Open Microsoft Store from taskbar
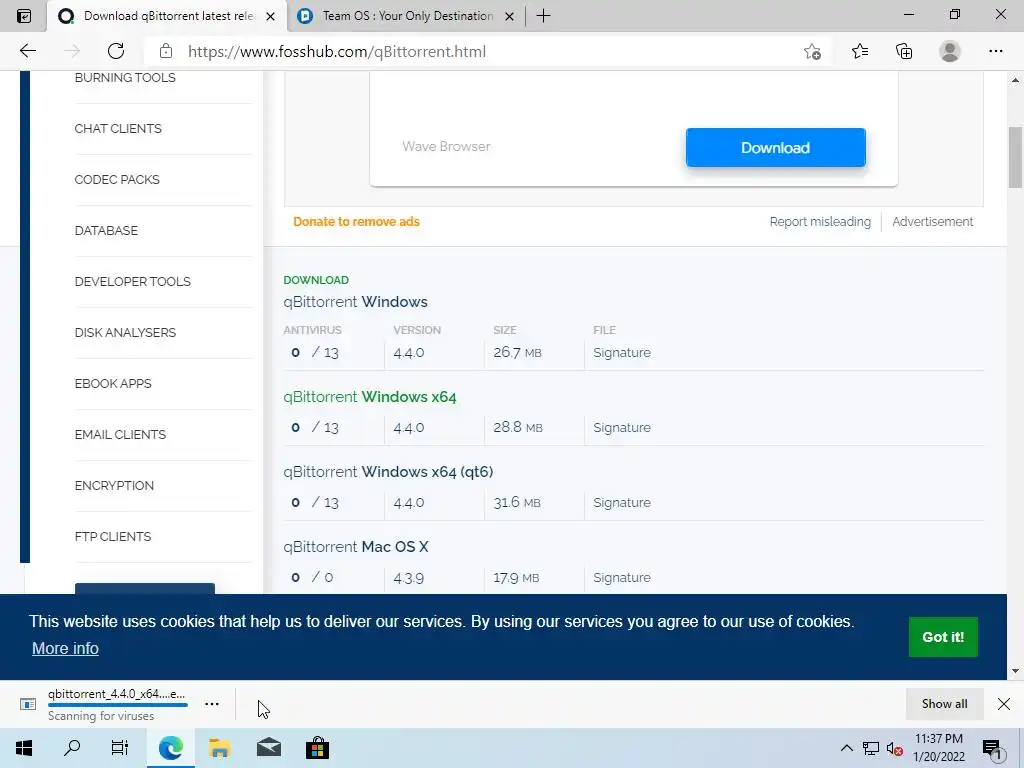This screenshot has height=768, width=1024. pyautogui.click(x=317, y=748)
